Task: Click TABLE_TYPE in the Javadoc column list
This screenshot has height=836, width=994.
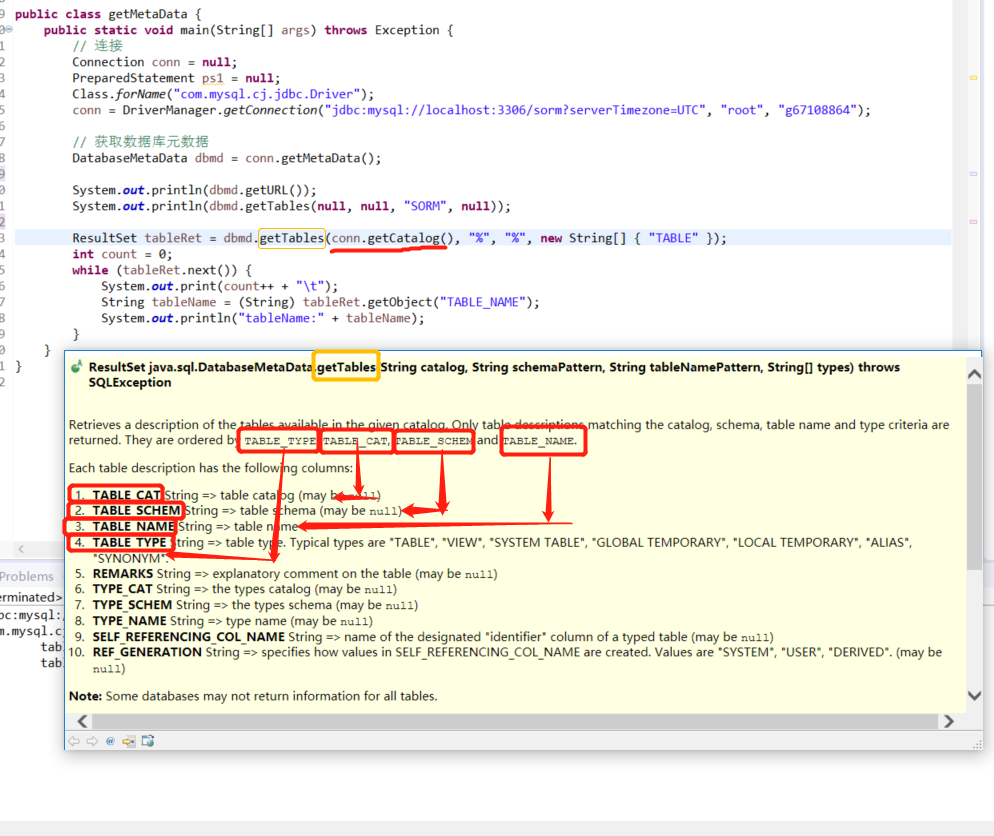Action: pos(129,542)
